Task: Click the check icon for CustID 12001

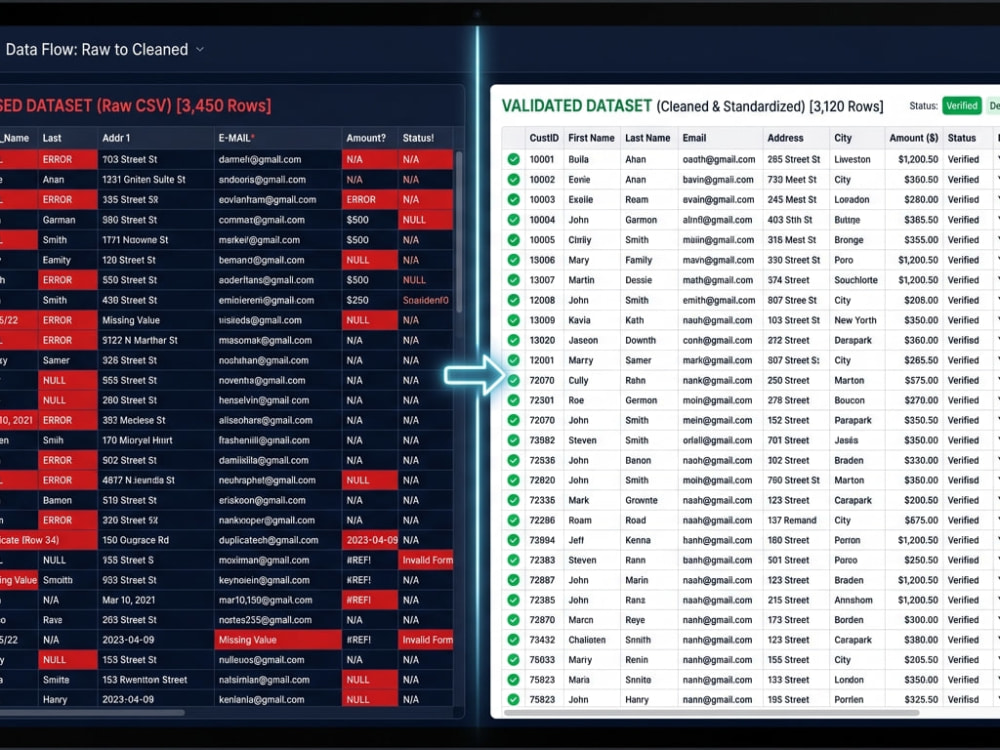Action: [x=513, y=360]
